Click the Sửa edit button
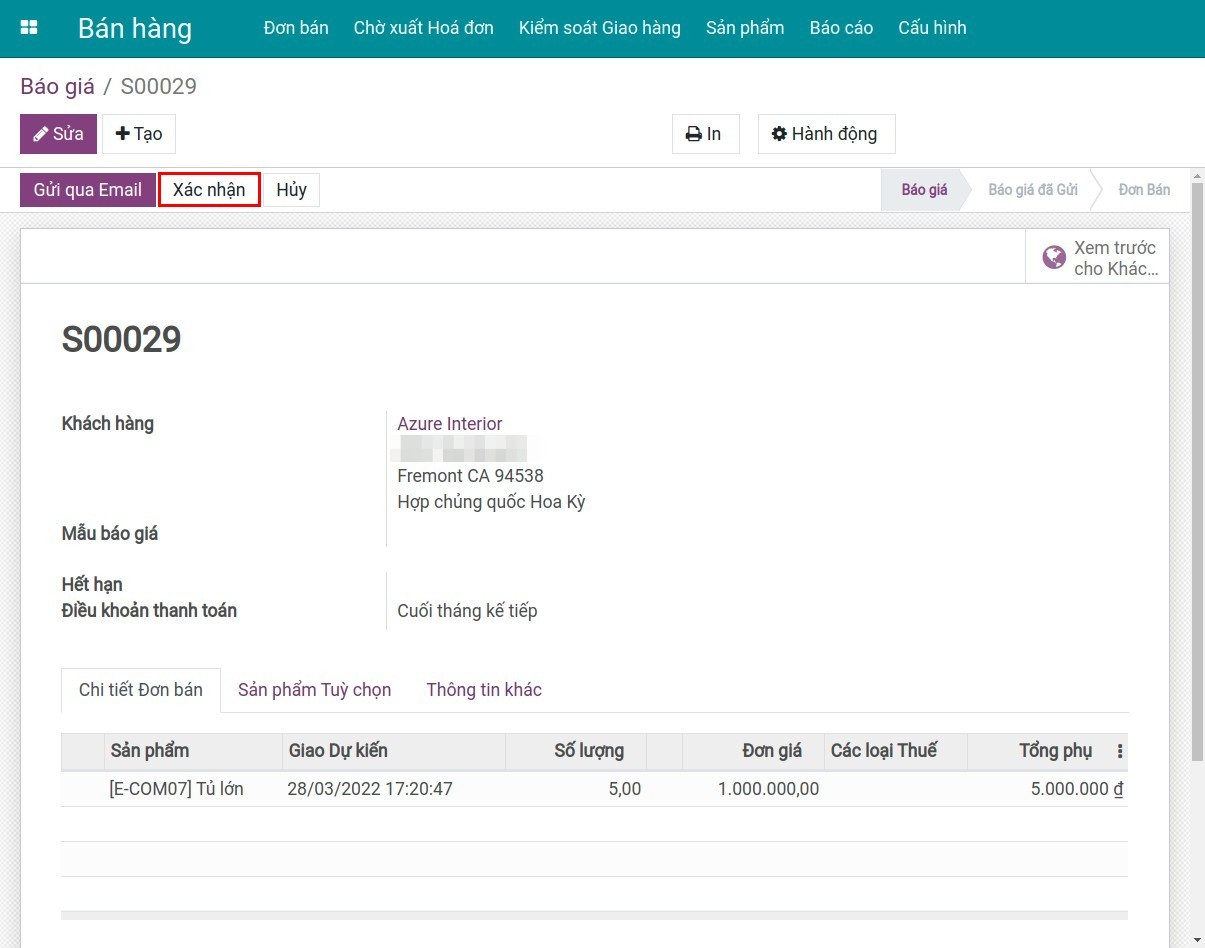The width and height of the screenshot is (1205, 948). (58, 134)
